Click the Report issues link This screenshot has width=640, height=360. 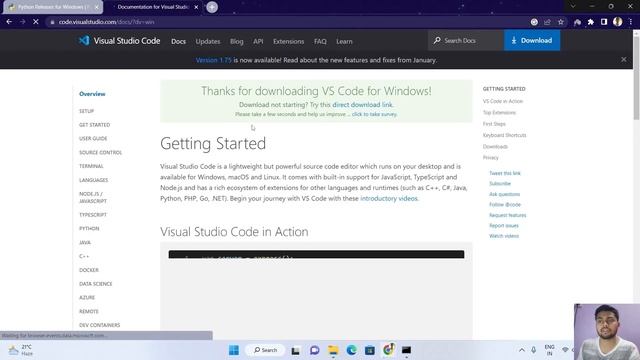(x=504, y=226)
